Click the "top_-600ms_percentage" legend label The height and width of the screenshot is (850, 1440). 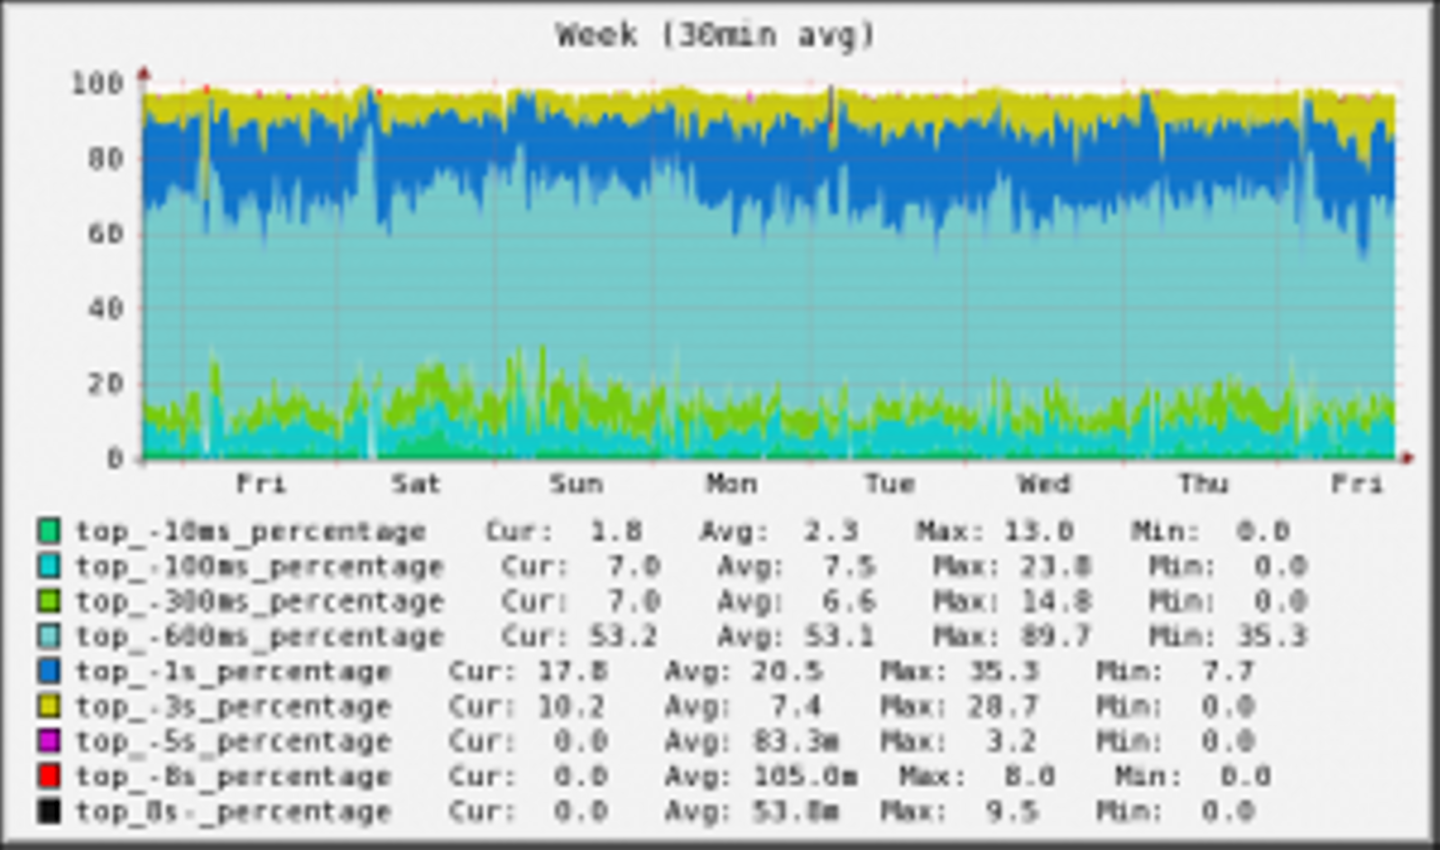click(x=260, y=637)
